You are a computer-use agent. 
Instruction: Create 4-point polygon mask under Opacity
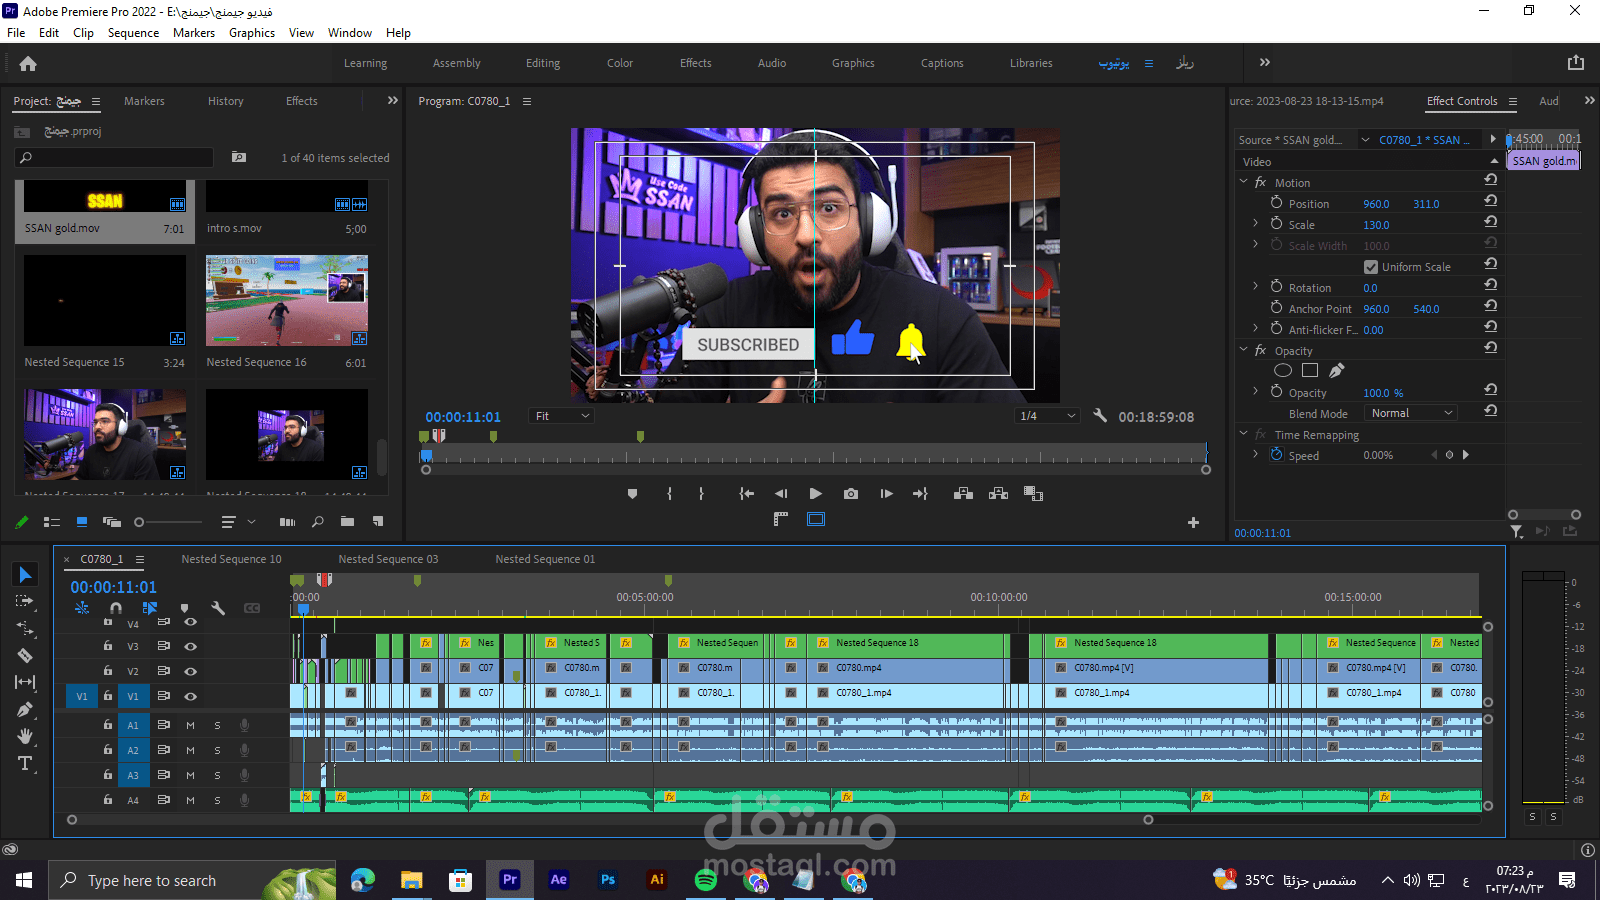point(1310,370)
